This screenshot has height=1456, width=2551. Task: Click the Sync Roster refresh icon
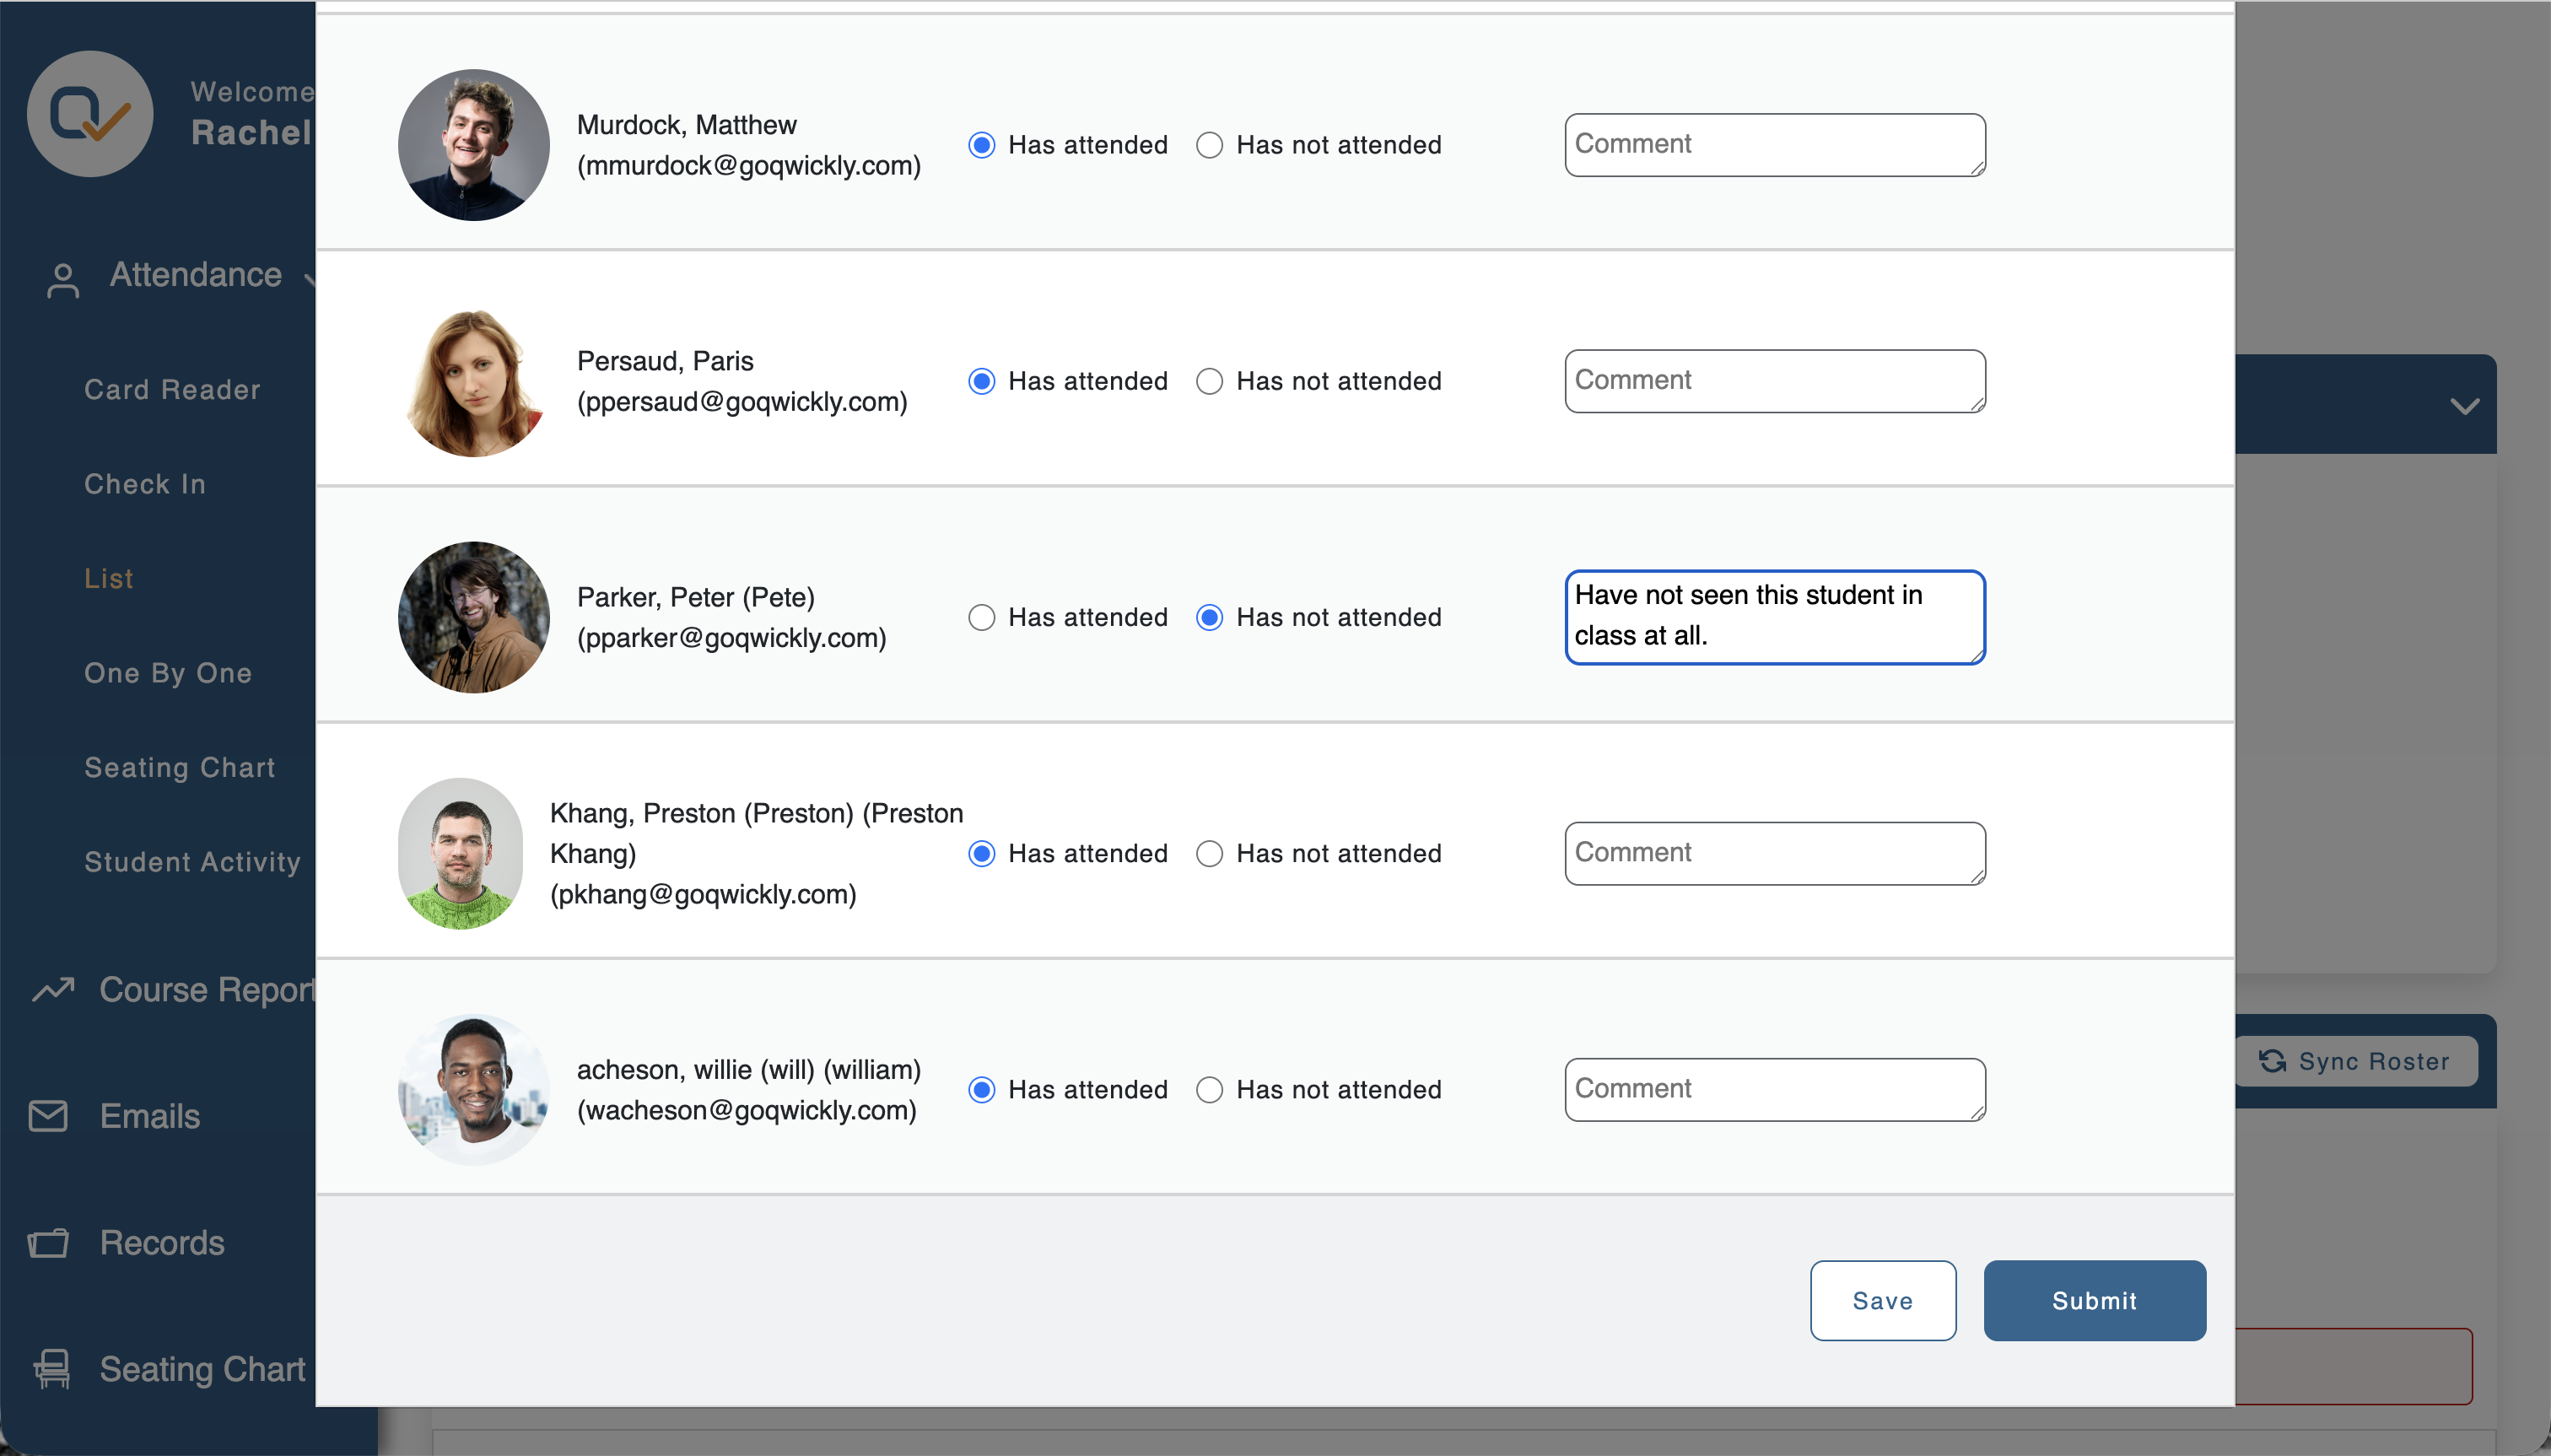[2272, 1061]
